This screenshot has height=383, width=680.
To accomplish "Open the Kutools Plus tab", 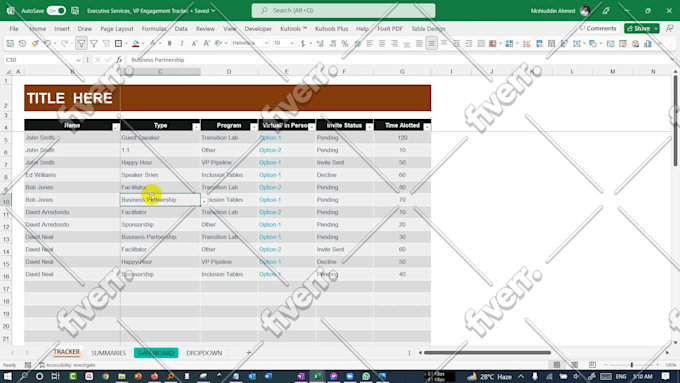I will tap(331, 29).
